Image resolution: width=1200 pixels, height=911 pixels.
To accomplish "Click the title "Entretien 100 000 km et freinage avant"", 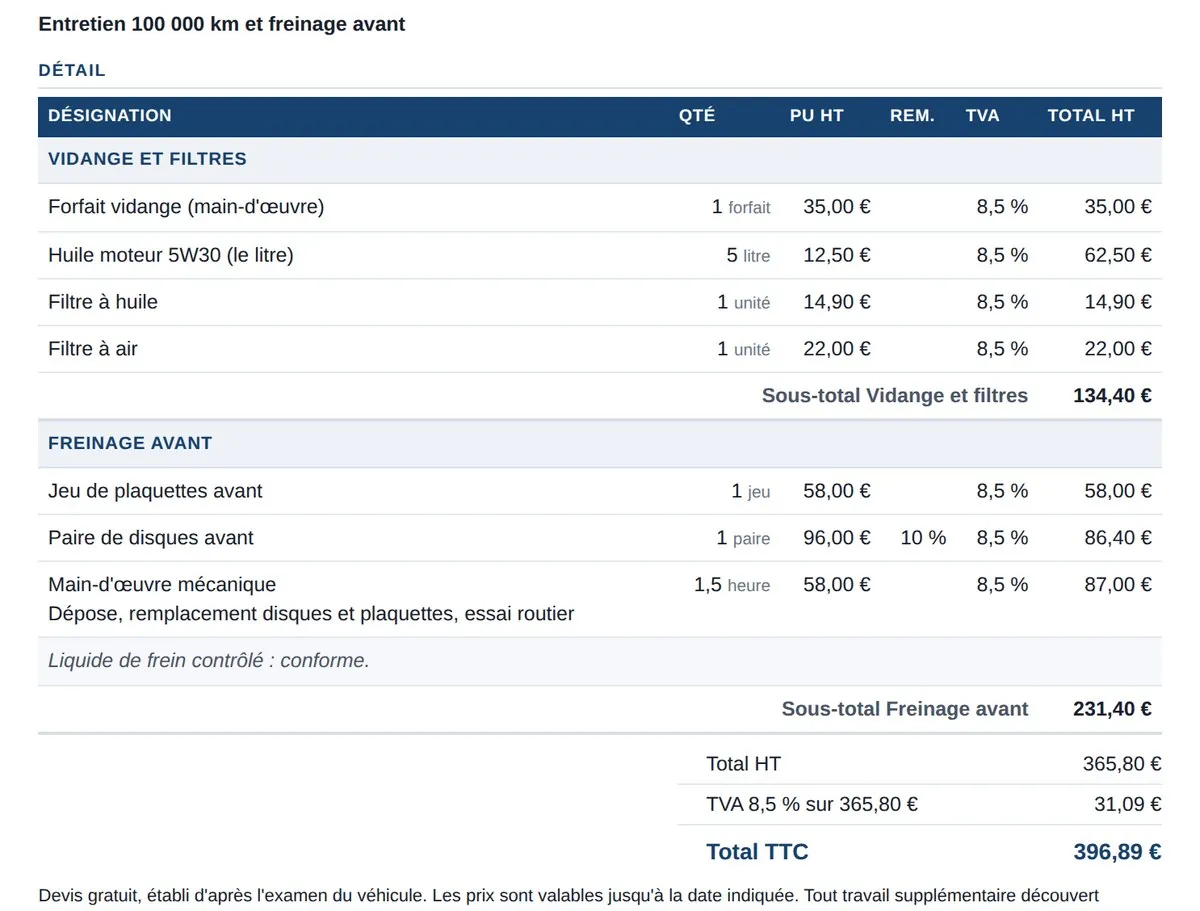I will [x=222, y=24].
